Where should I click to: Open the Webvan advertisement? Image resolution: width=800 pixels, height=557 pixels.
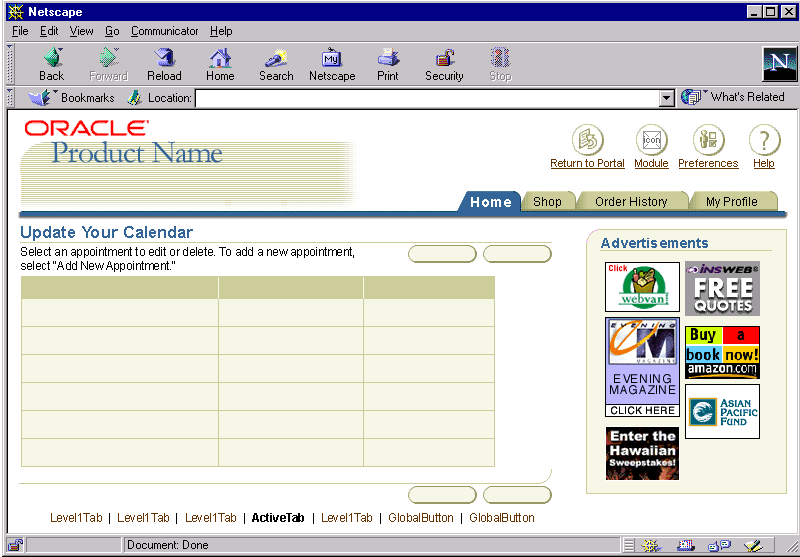tap(642, 287)
